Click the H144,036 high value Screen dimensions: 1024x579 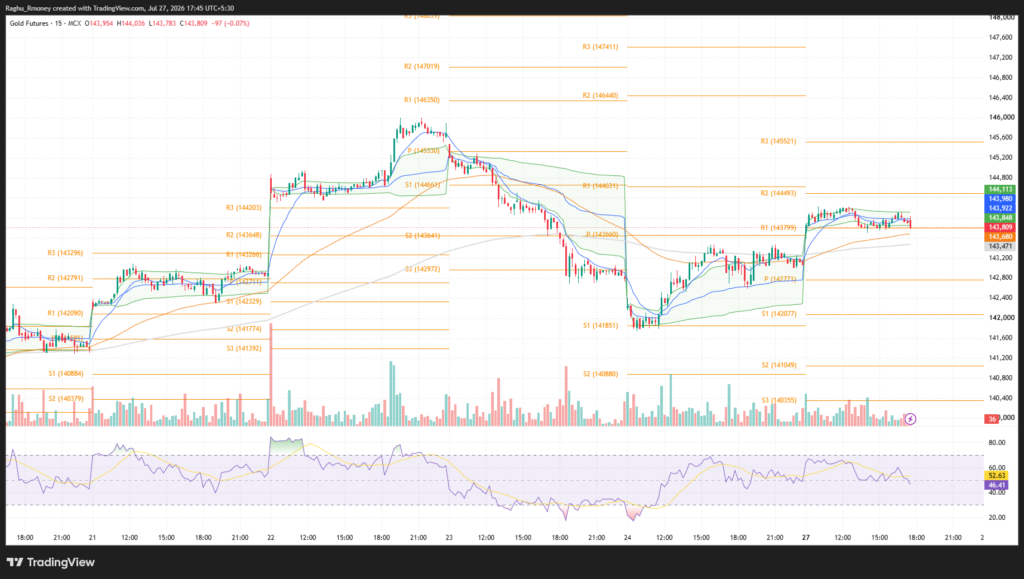click(x=131, y=23)
